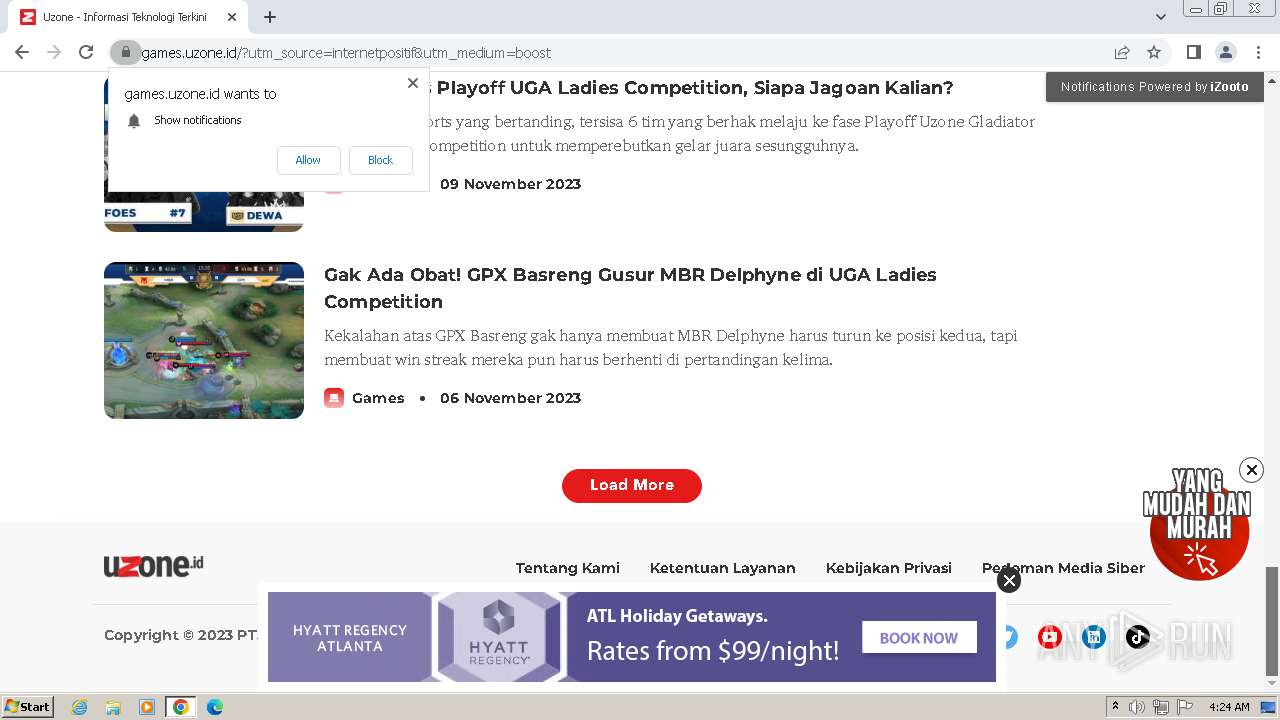
Task: Click the Notifications Powered by iZooto banner
Action: click(x=1155, y=87)
